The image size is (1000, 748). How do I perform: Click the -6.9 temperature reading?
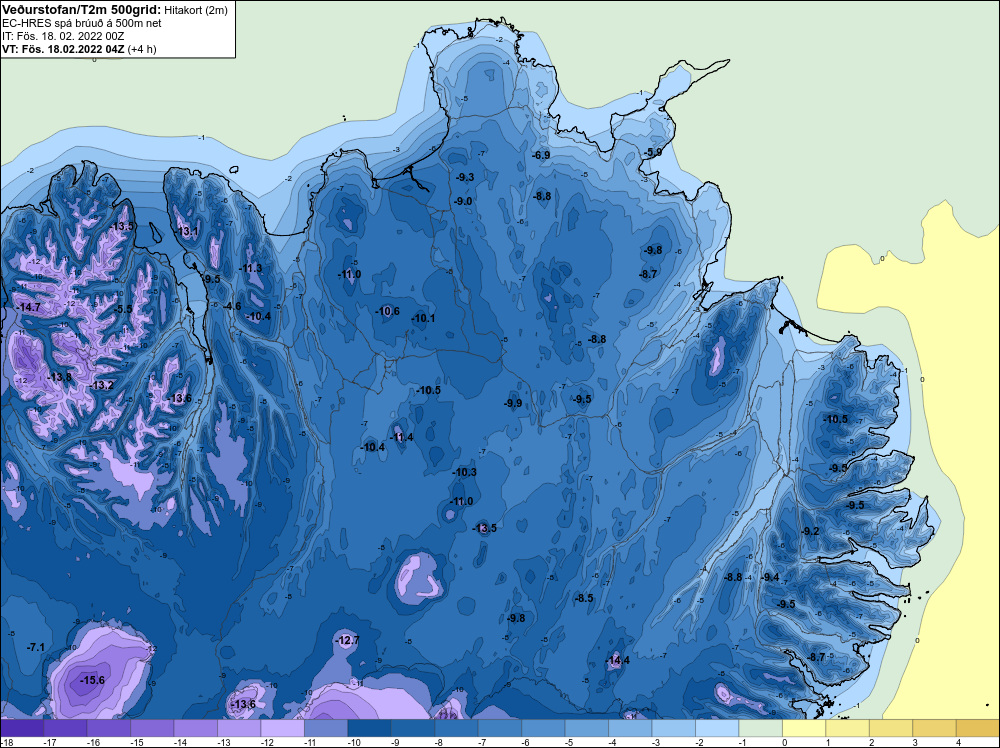[x=541, y=155]
